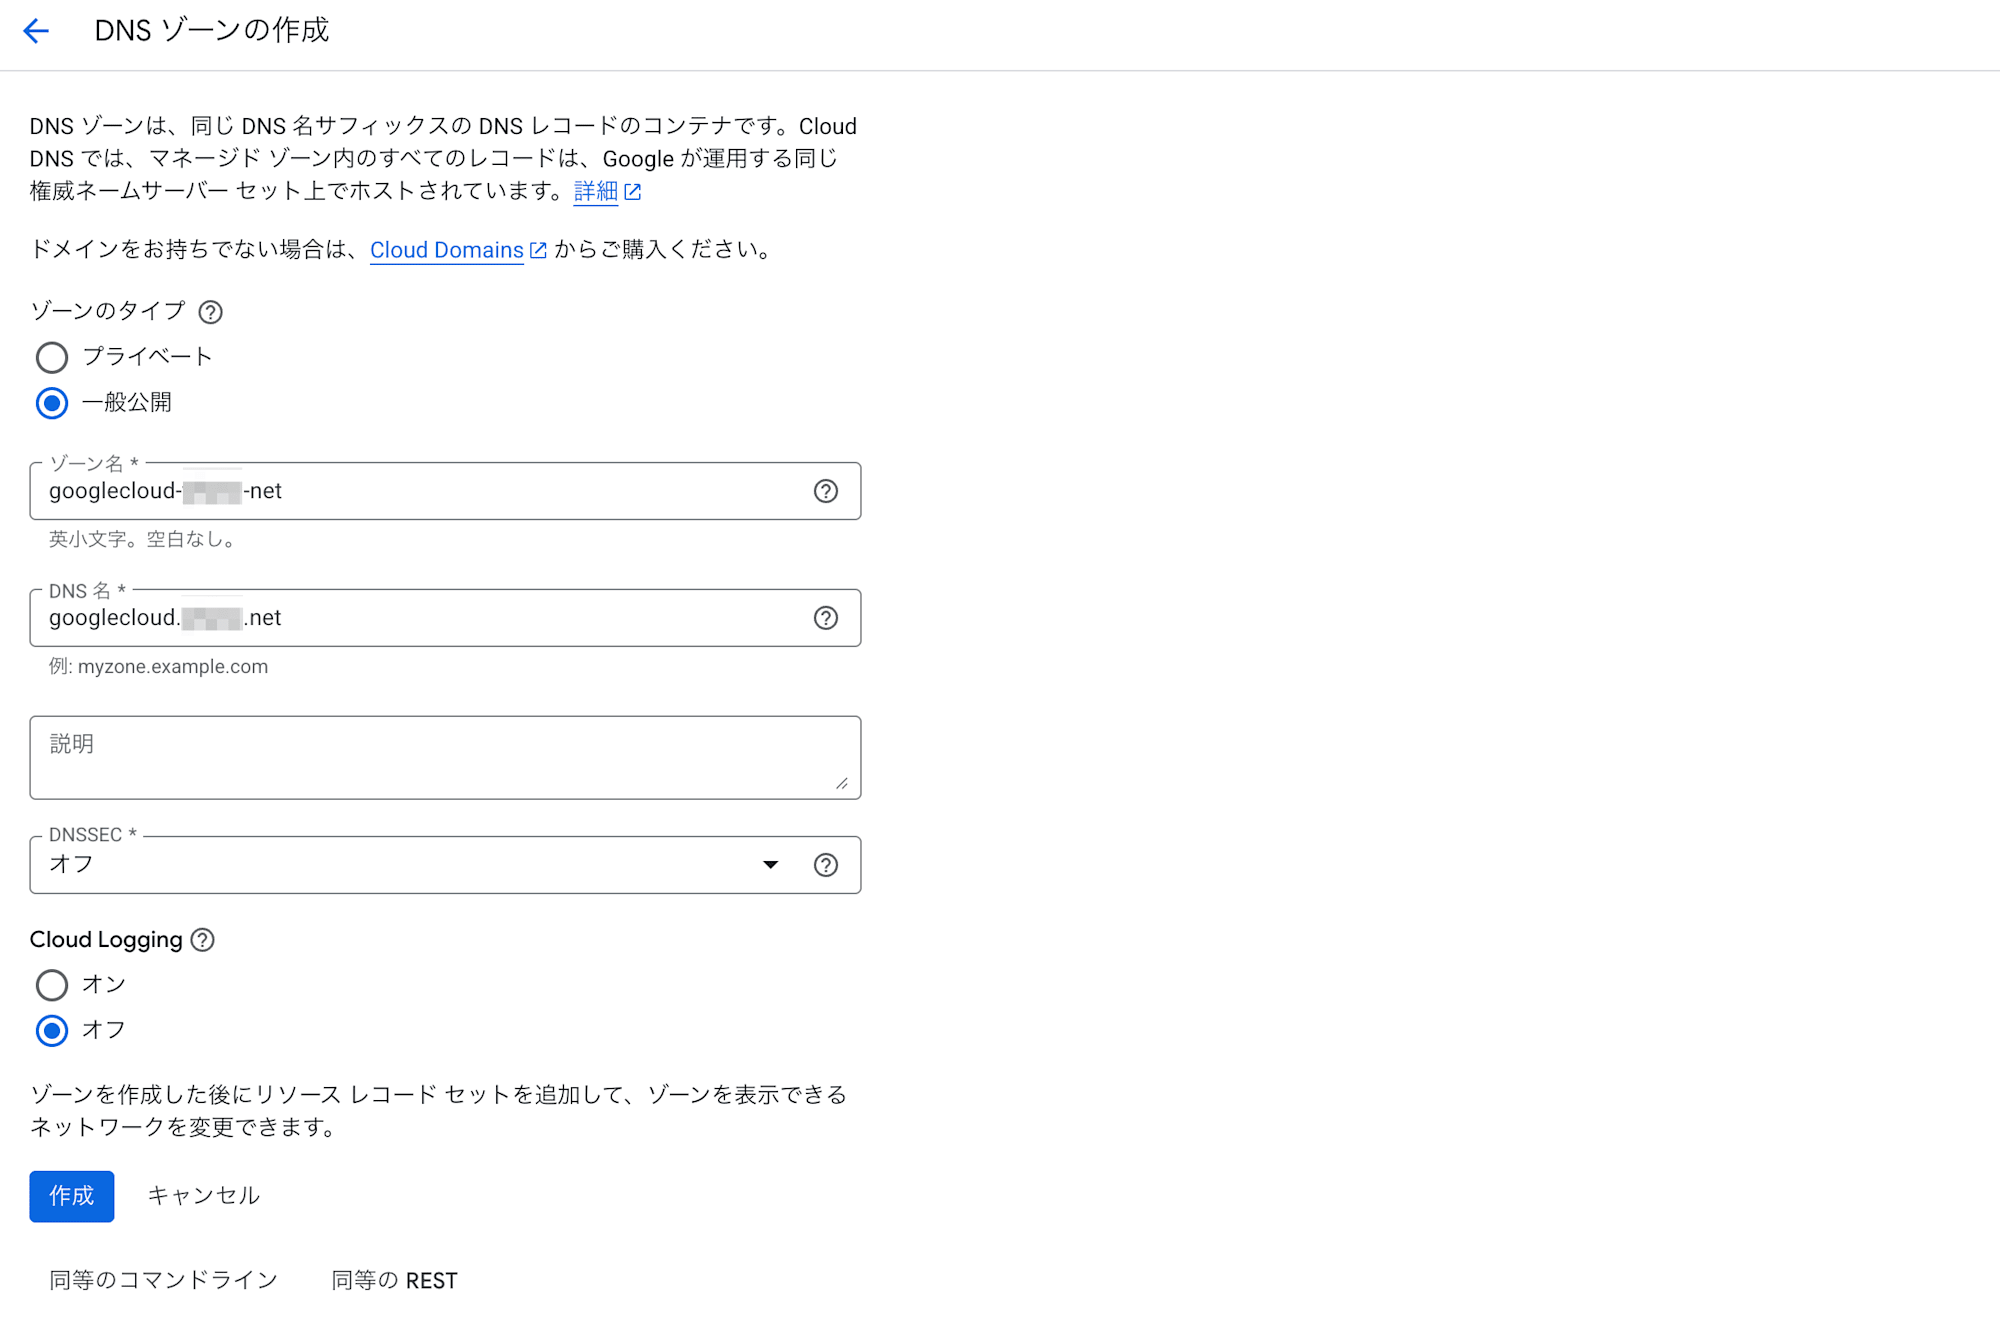Set Cloud Logging to オフ
The image size is (2000, 1330).
tap(52, 1030)
